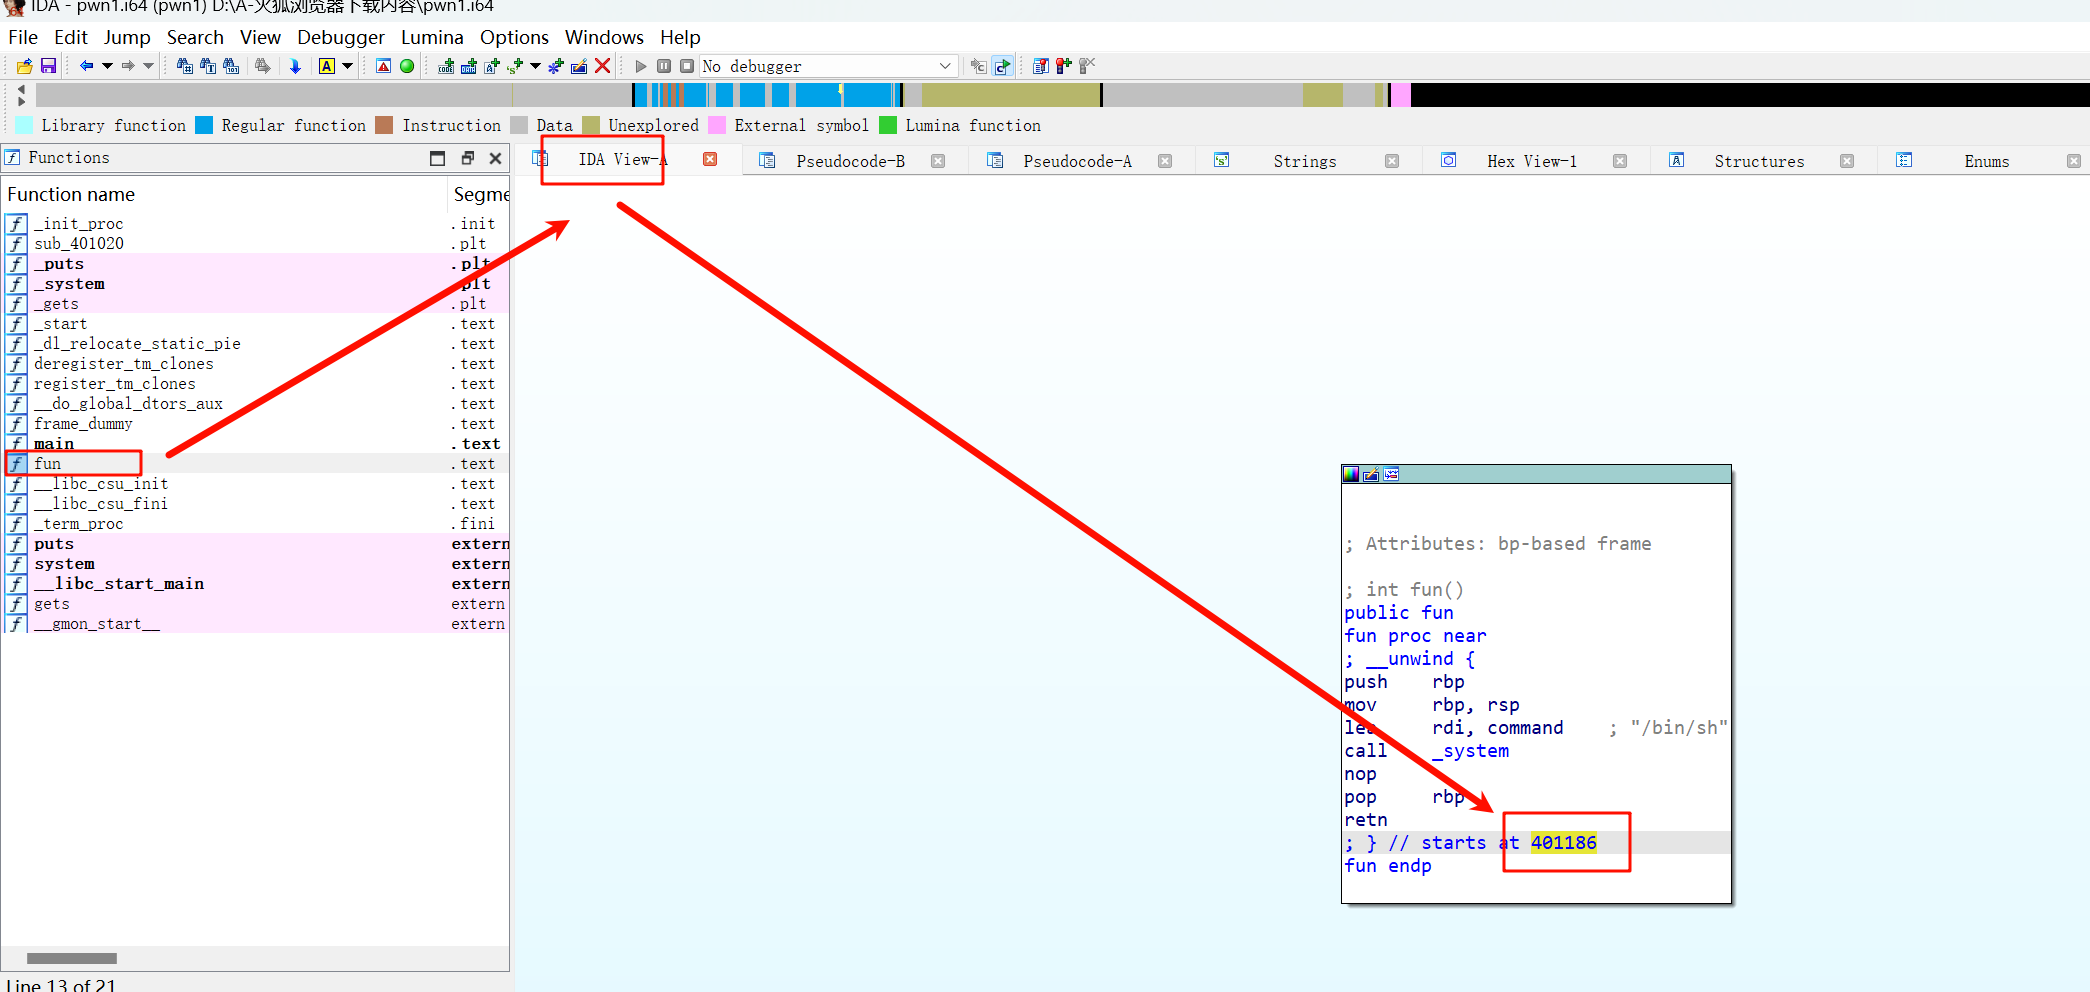Click the binary search binoculars icon

click(231, 66)
